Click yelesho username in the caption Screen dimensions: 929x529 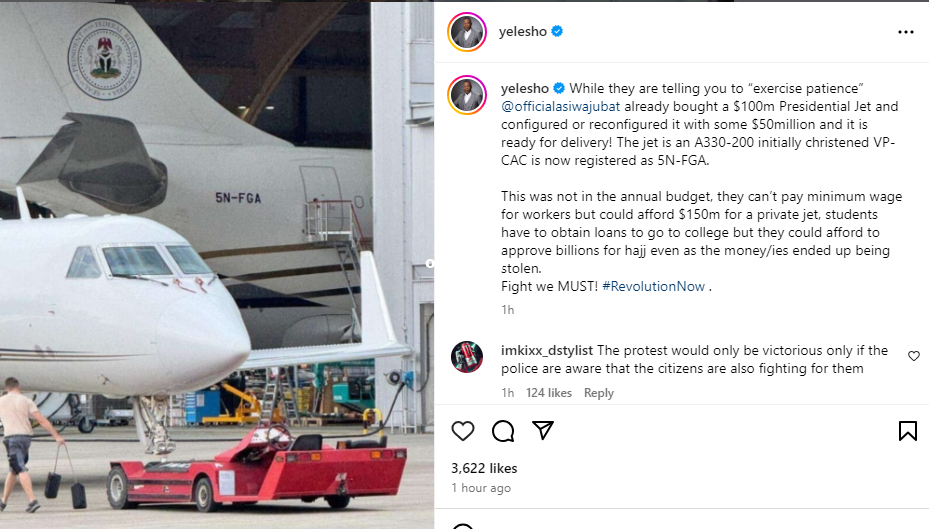coord(525,87)
